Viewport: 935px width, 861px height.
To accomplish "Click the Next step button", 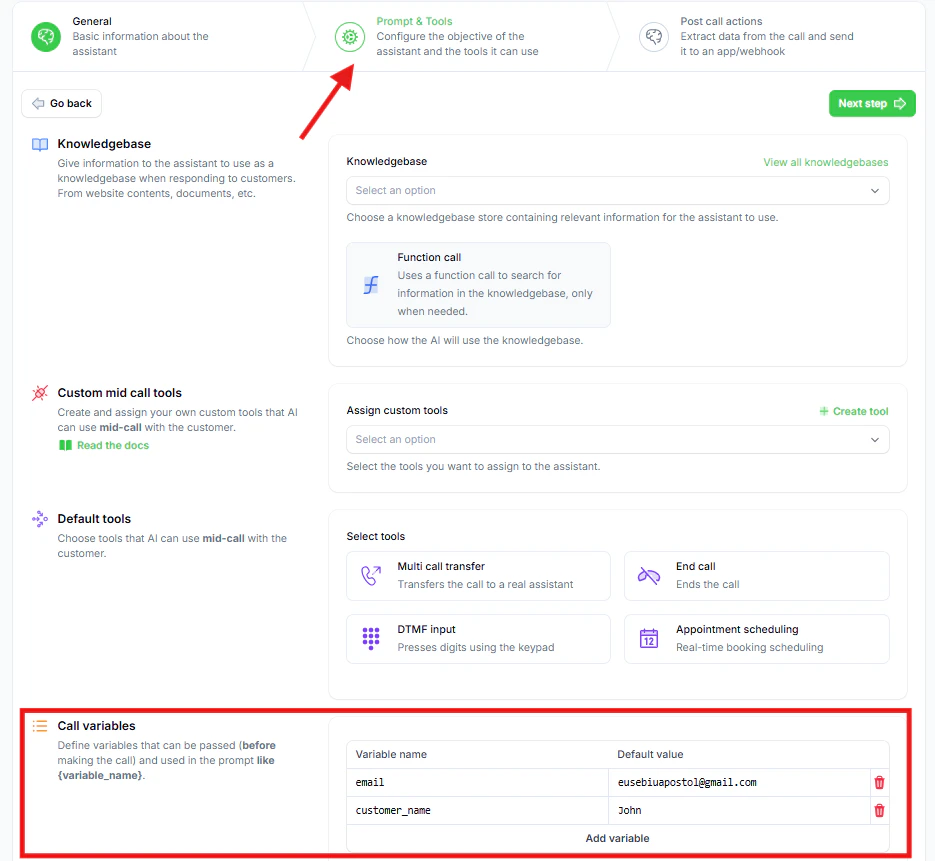I will (871, 103).
